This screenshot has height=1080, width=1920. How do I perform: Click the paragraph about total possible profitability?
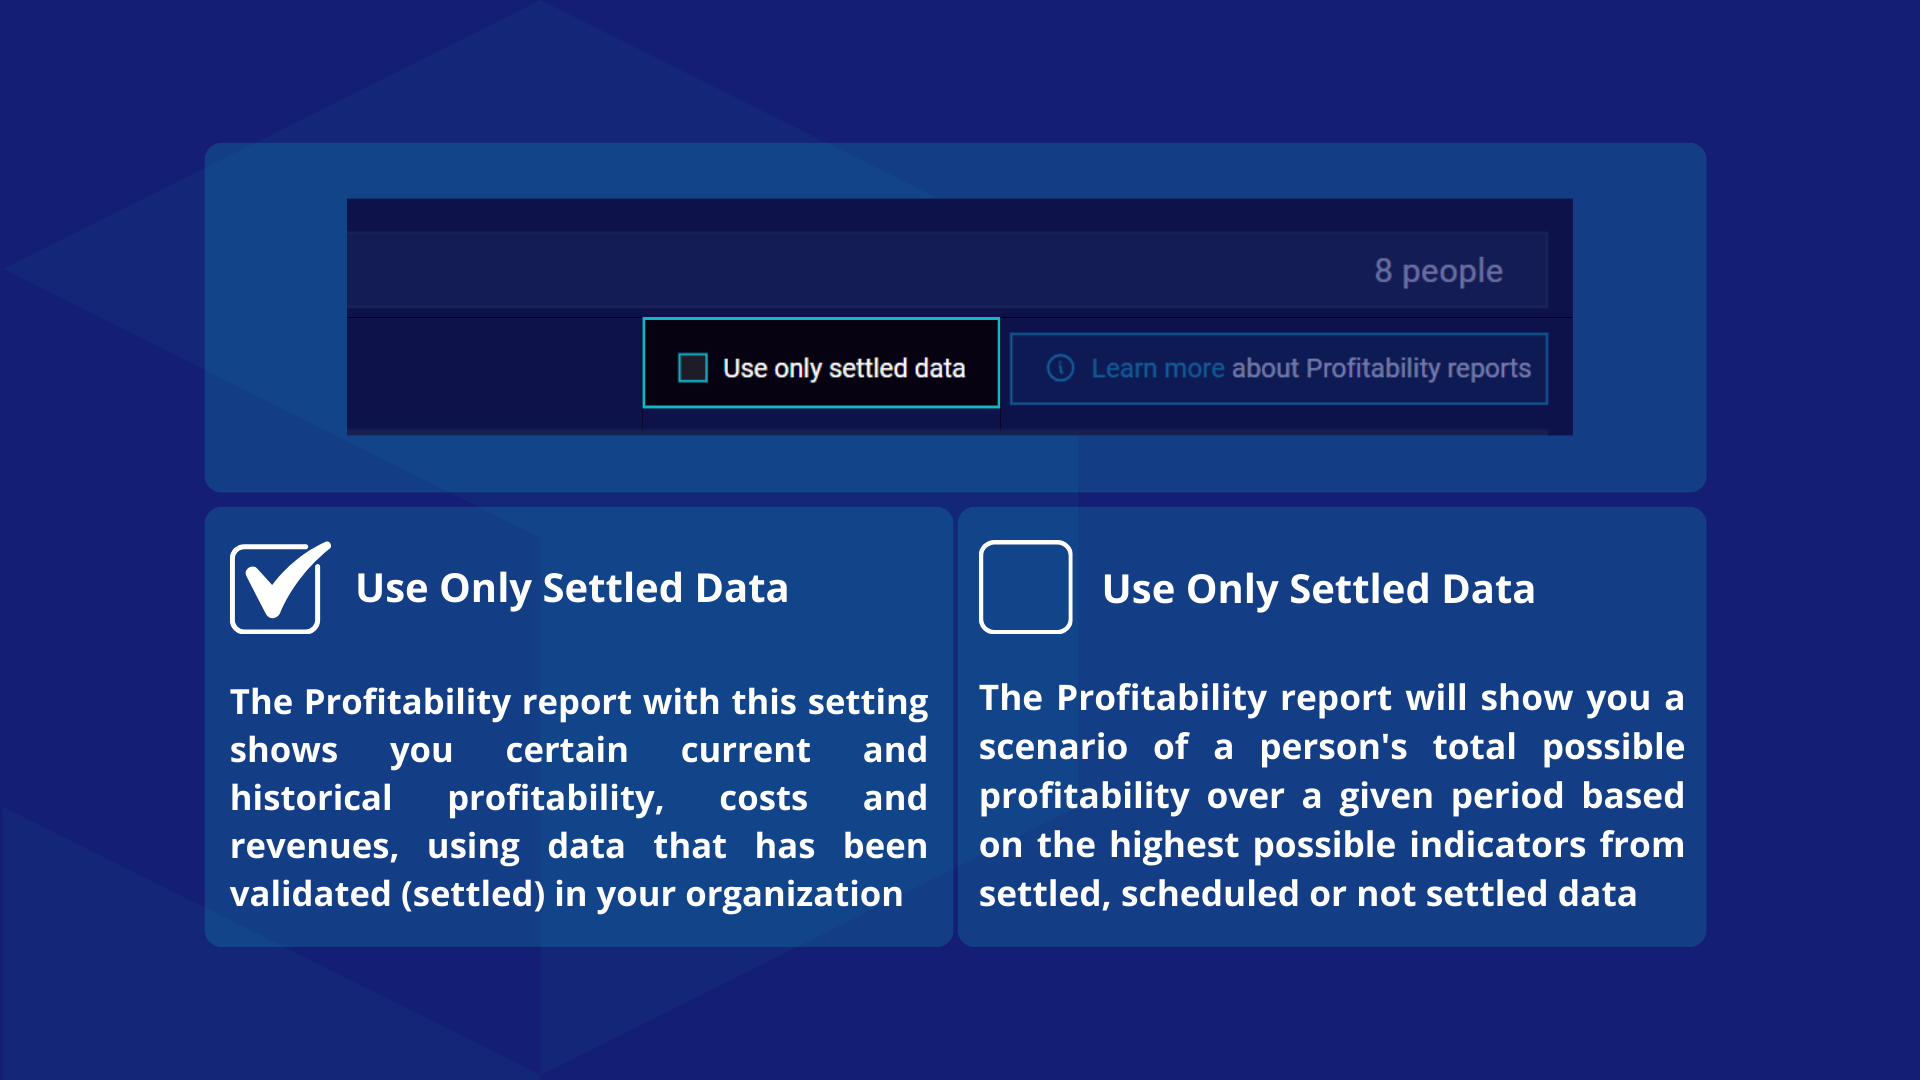1331,795
